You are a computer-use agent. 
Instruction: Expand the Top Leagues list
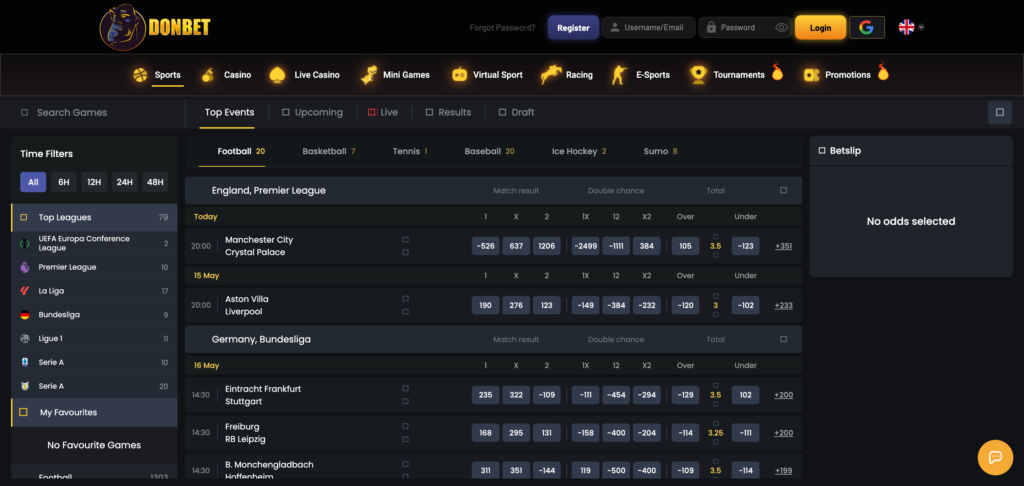coord(94,218)
